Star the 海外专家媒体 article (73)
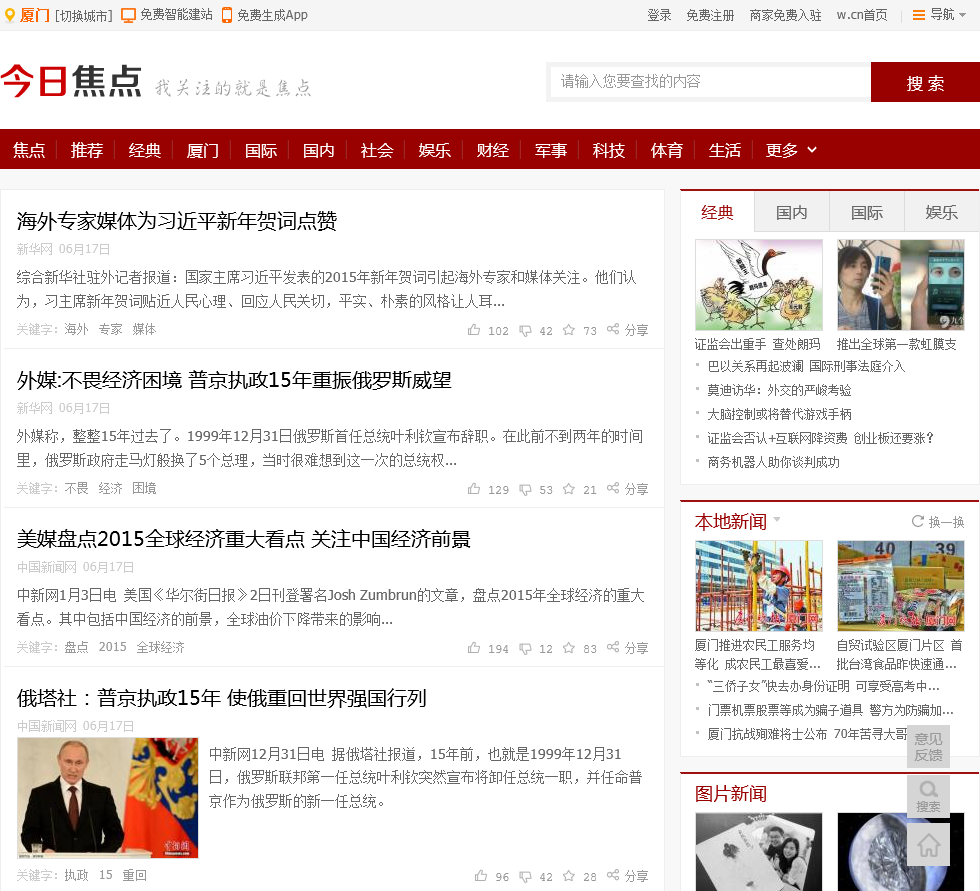980x891 pixels. click(569, 330)
